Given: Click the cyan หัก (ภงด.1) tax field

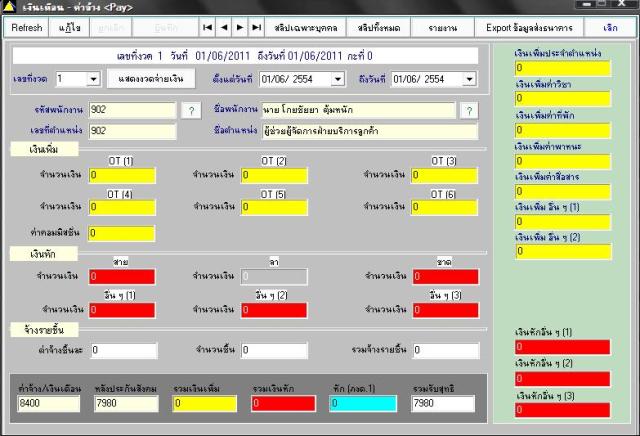Looking at the screenshot, I should click(x=363, y=403).
